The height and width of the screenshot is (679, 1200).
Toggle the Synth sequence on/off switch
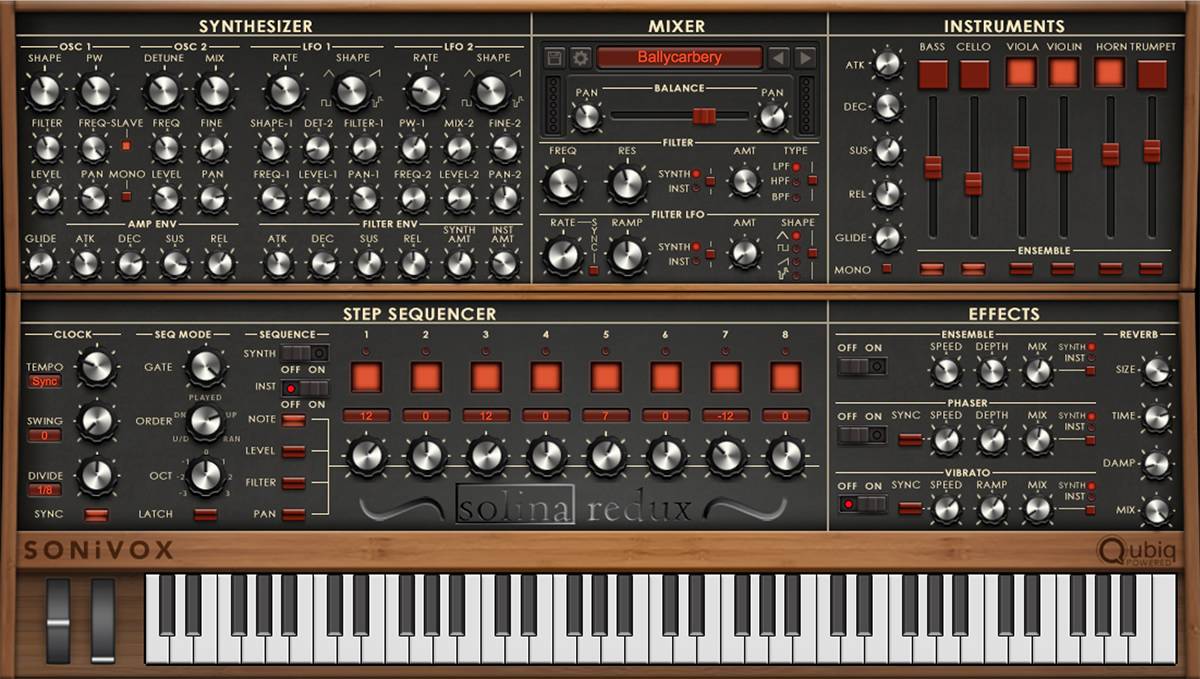(304, 353)
